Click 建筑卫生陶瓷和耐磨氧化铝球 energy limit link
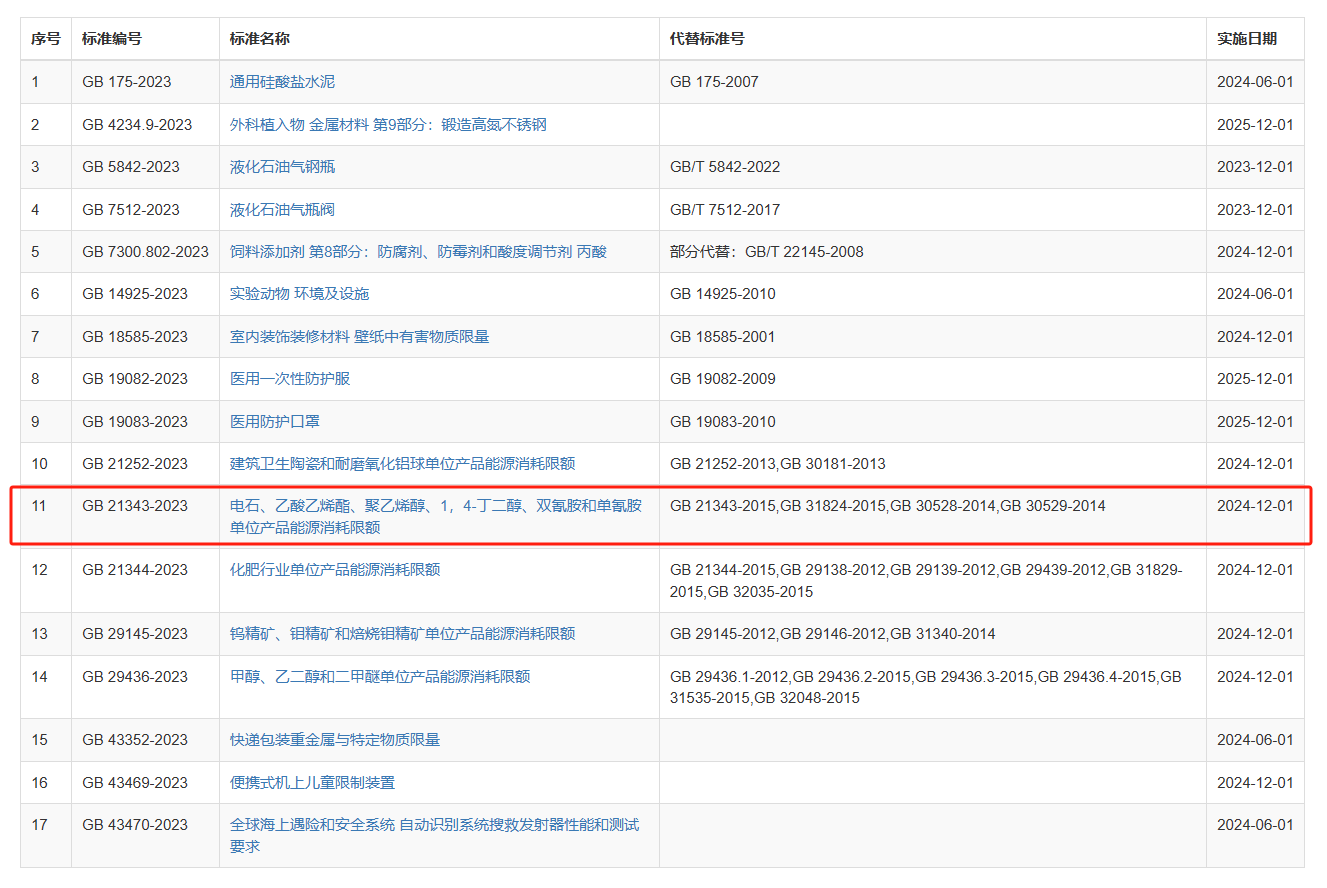This screenshot has height=888, width=1327. pos(402,464)
